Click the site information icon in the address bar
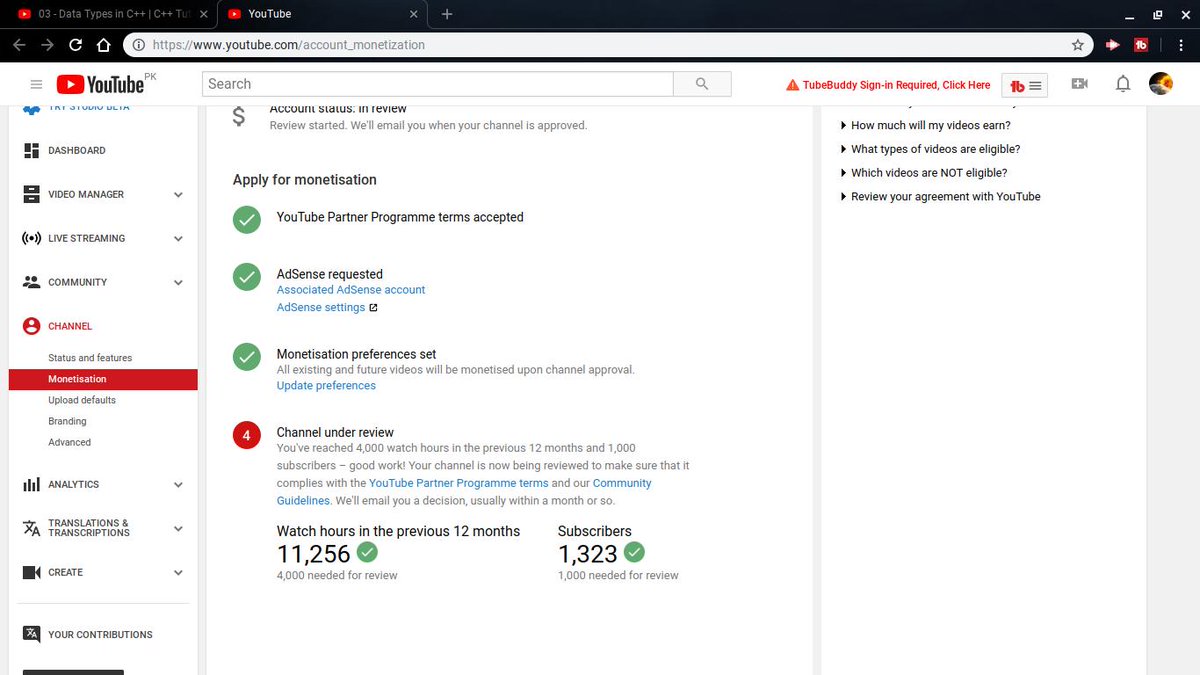The width and height of the screenshot is (1200, 675). (138, 45)
